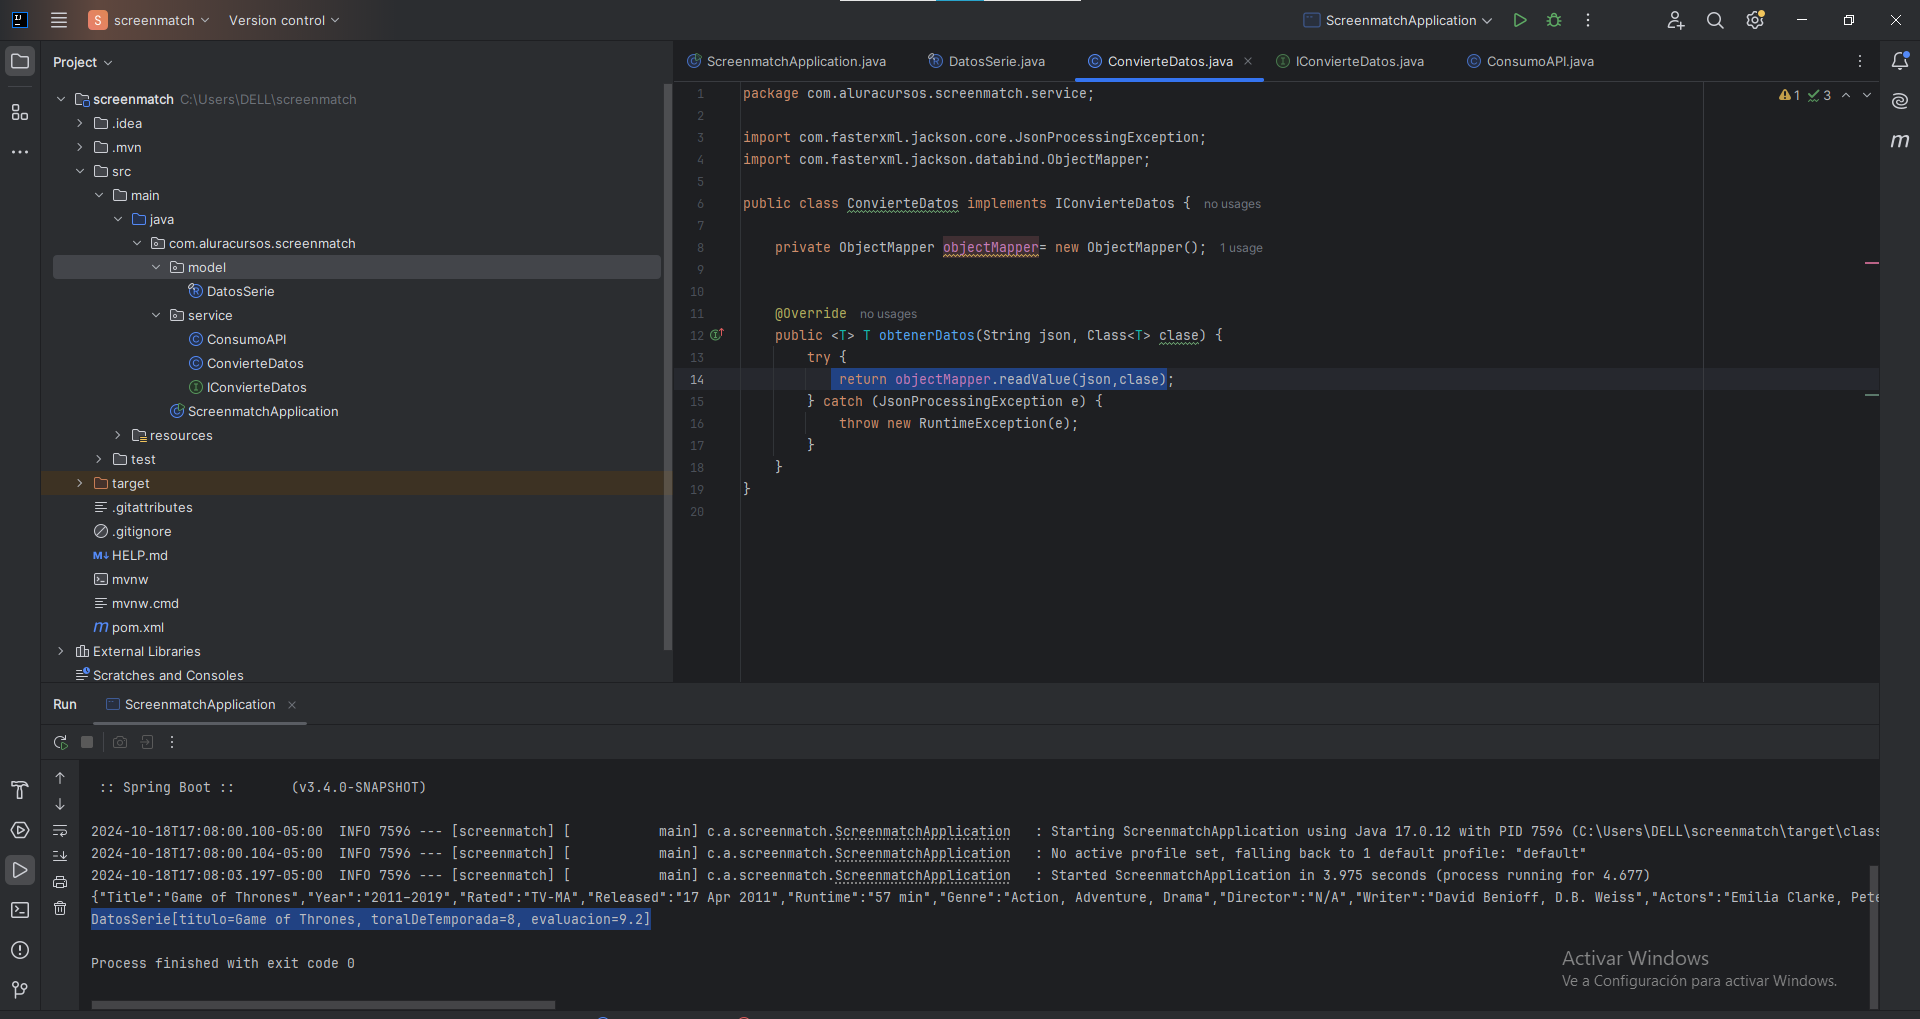Collapse the model package
1920x1019 pixels.
[156, 267]
